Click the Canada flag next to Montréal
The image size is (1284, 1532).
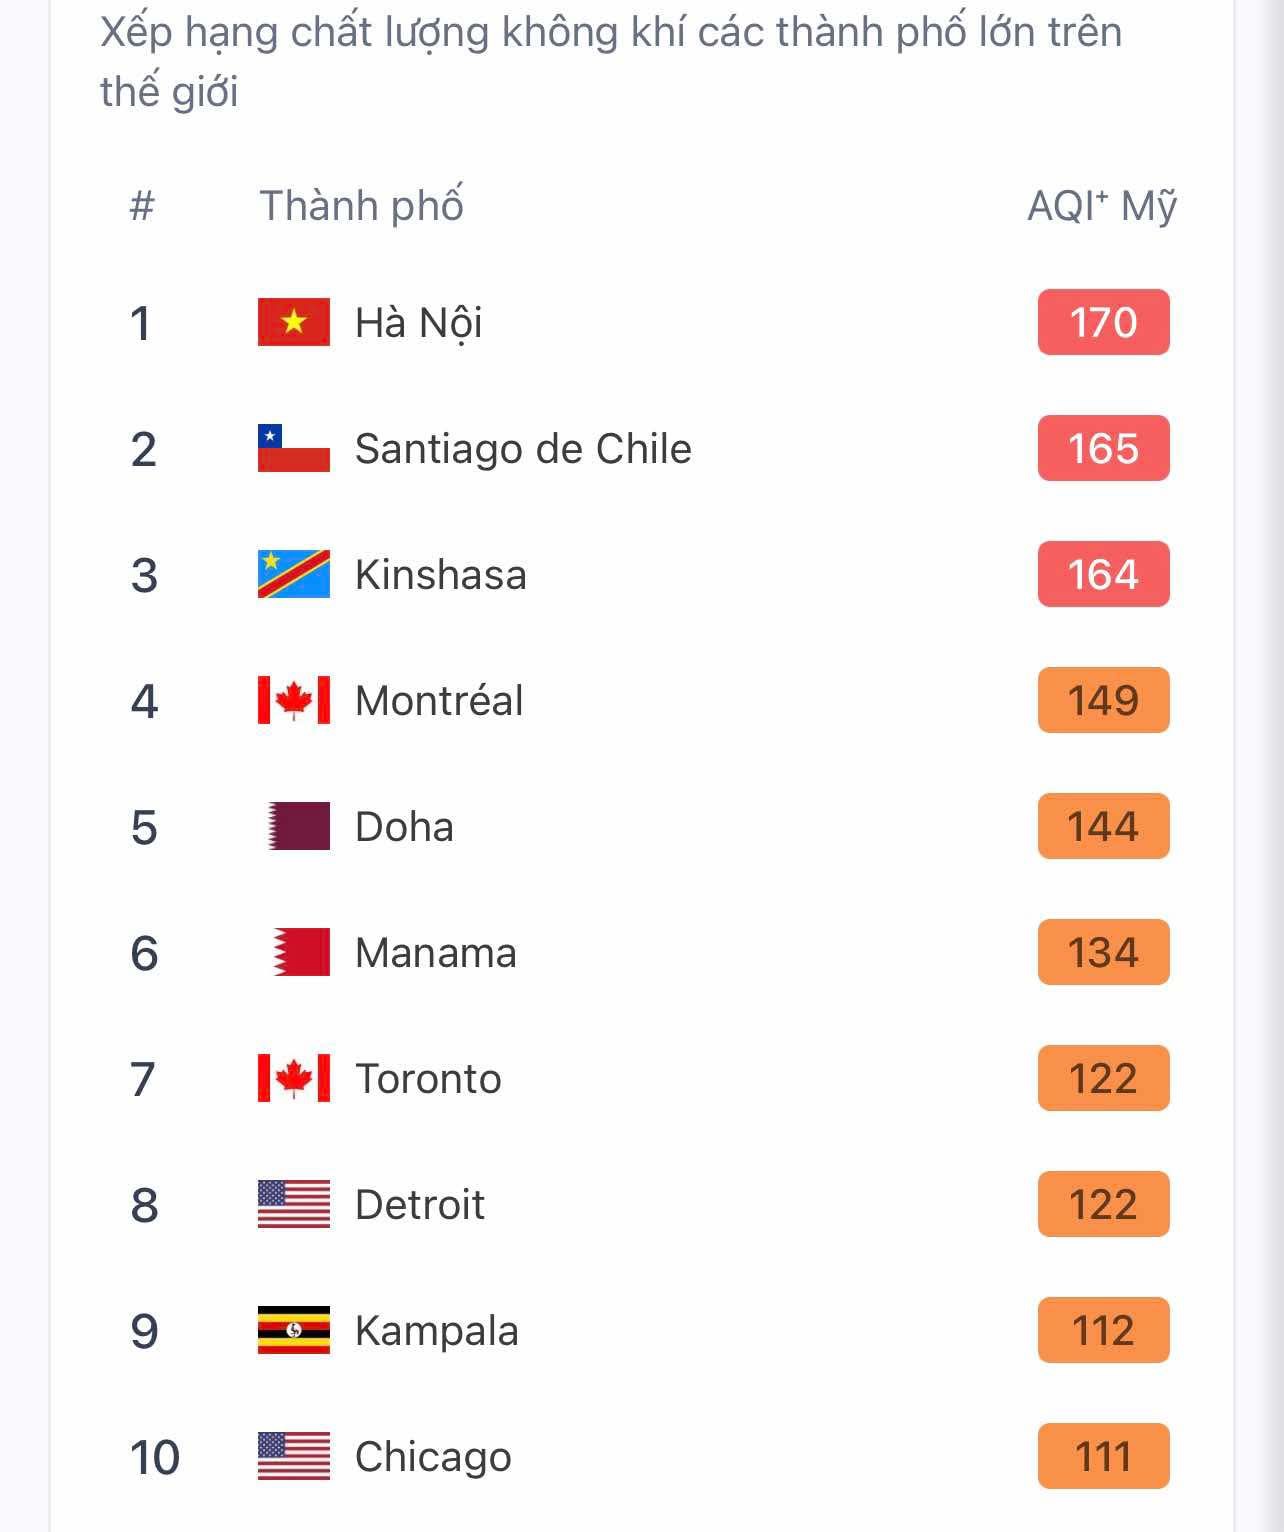point(293,700)
